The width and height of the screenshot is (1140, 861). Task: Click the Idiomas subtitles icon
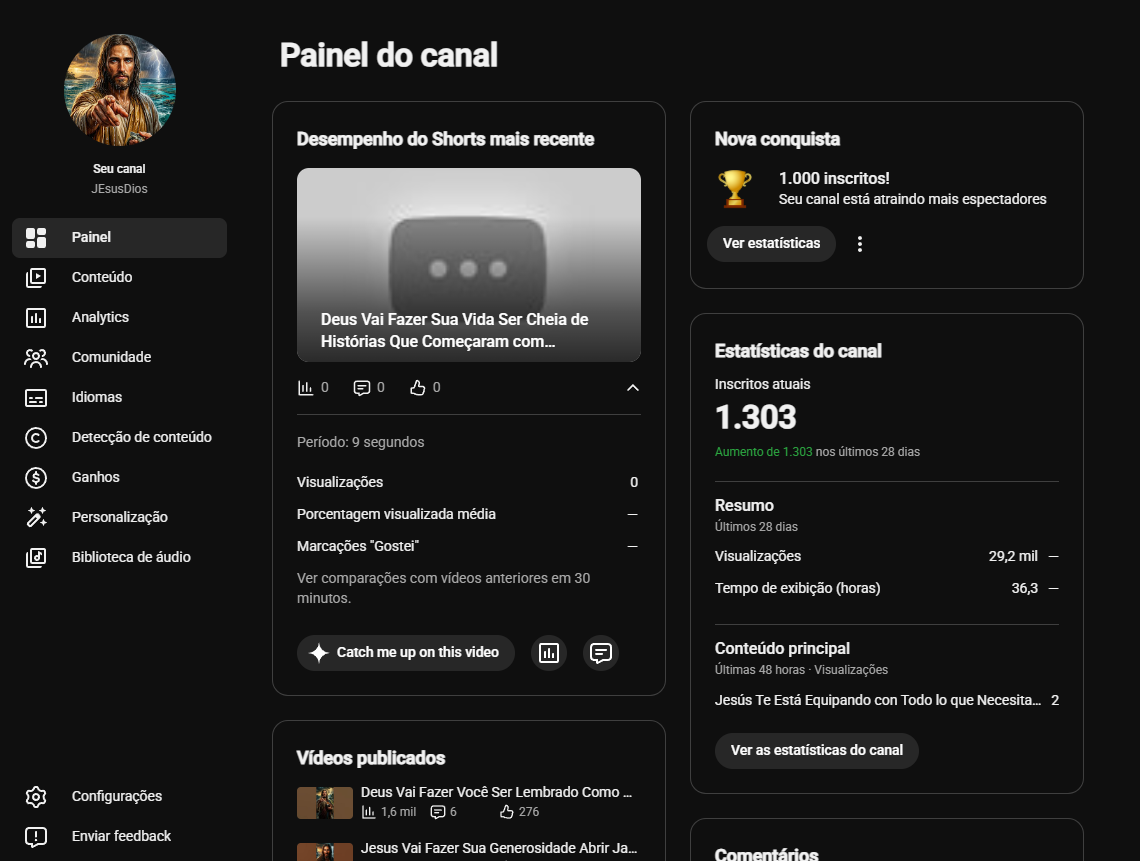pyautogui.click(x=36, y=398)
